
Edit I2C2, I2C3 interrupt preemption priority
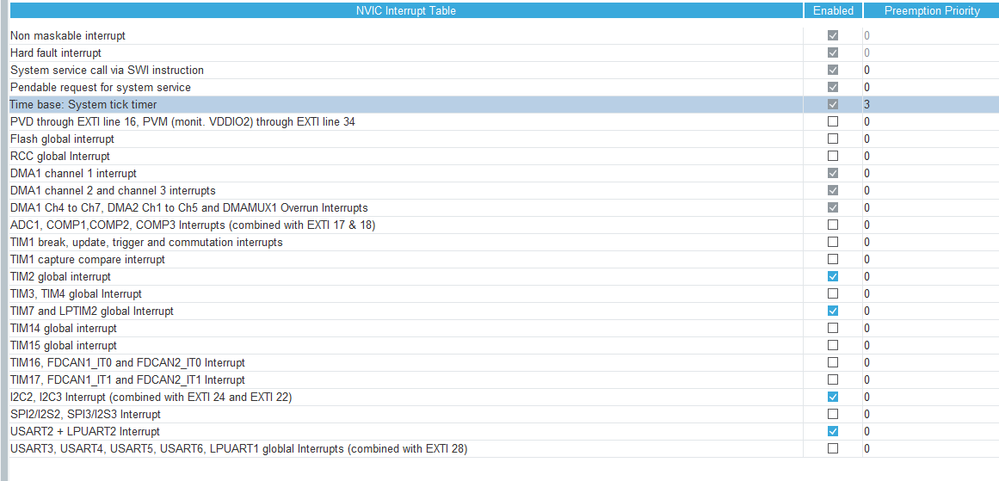931,397
